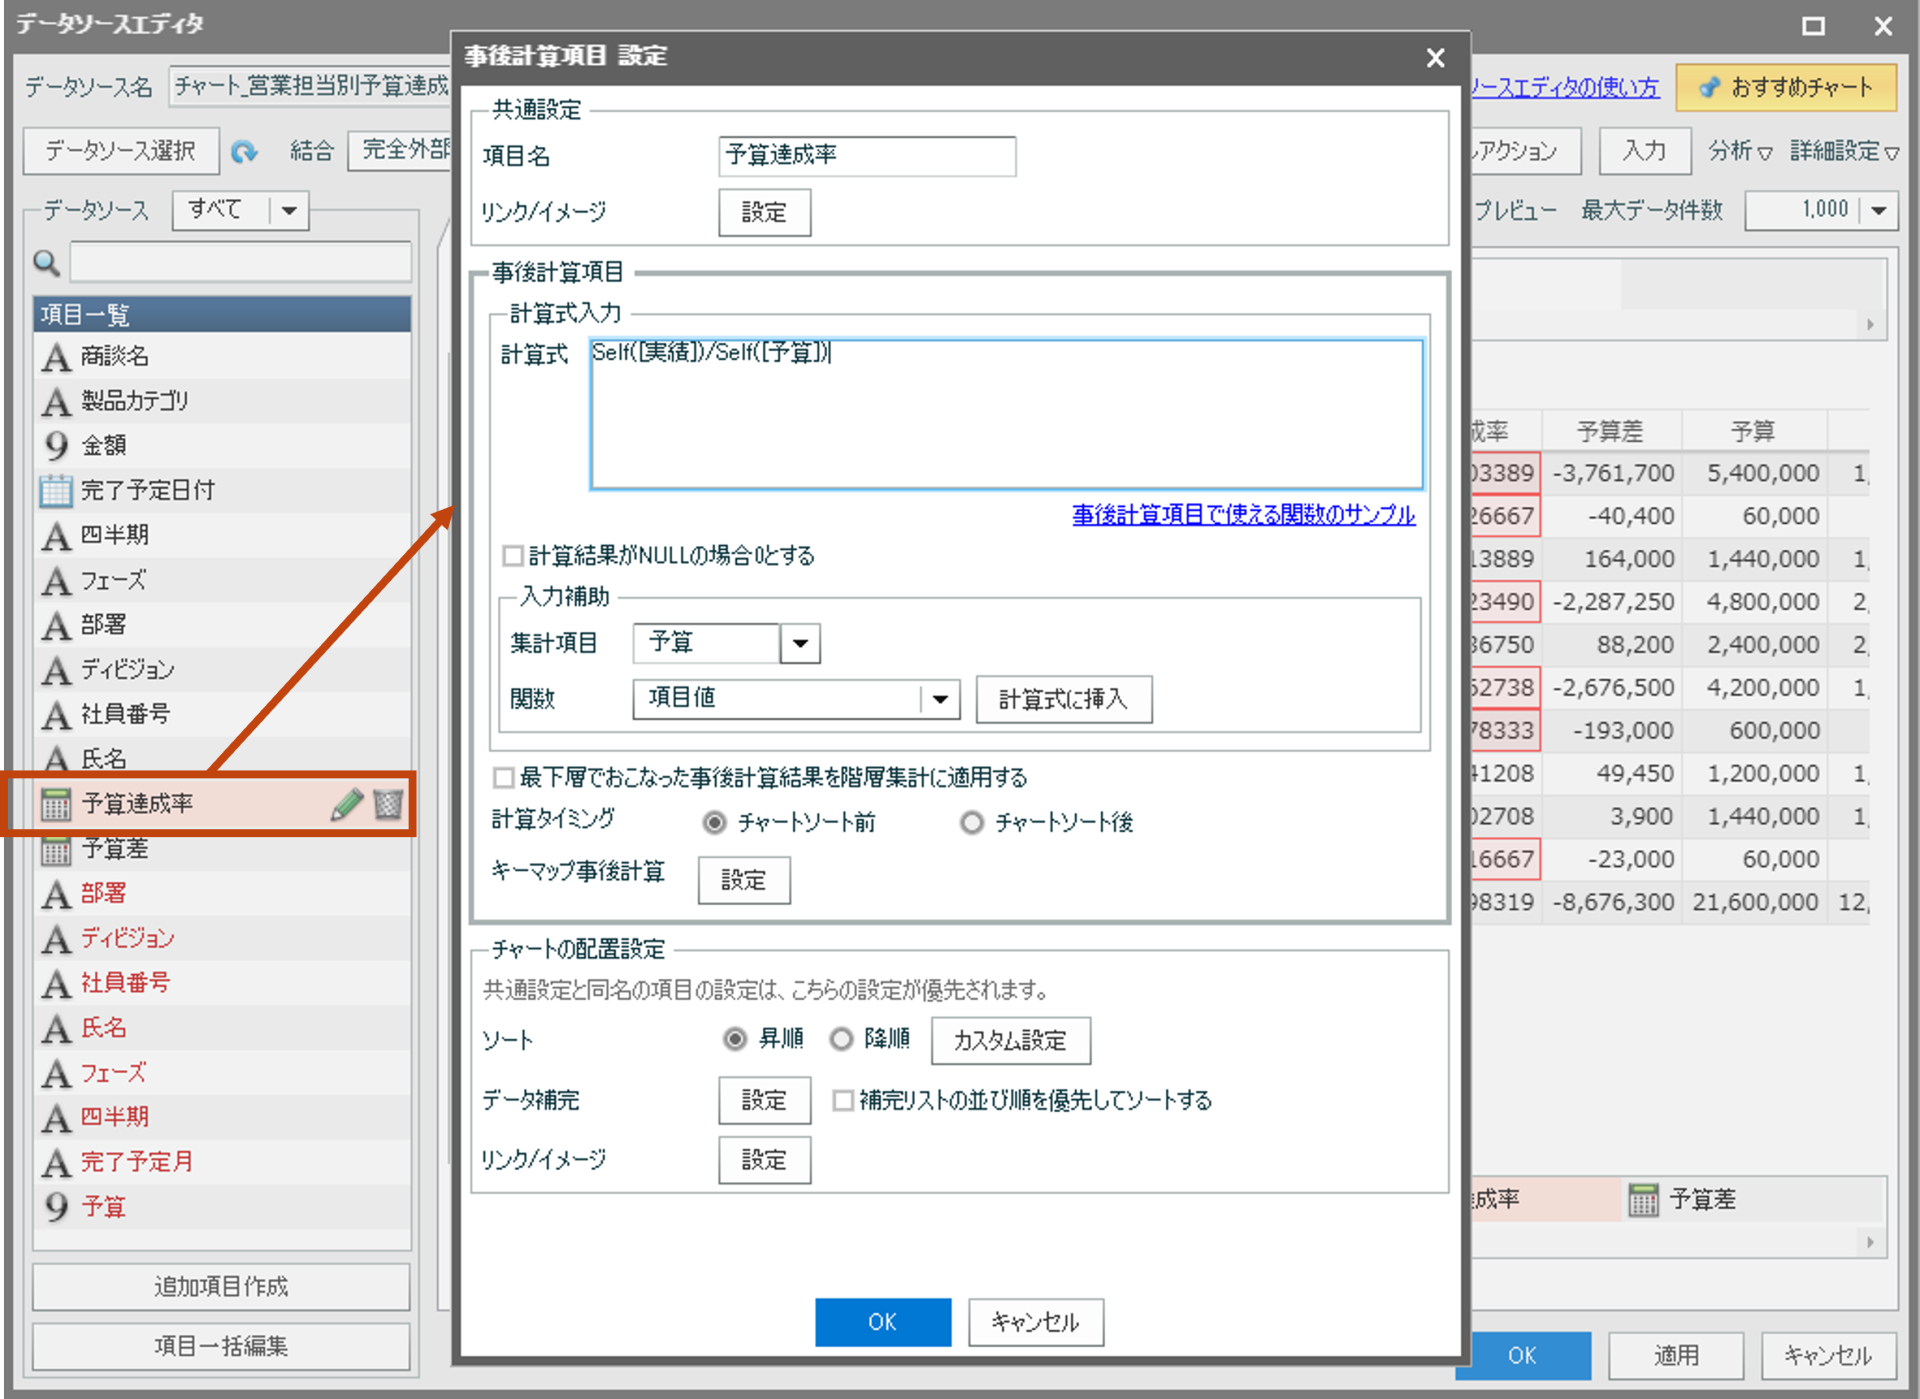Click the 予算差 column header in preview table
The height and width of the screenshot is (1399, 1920).
pyautogui.click(x=1610, y=431)
